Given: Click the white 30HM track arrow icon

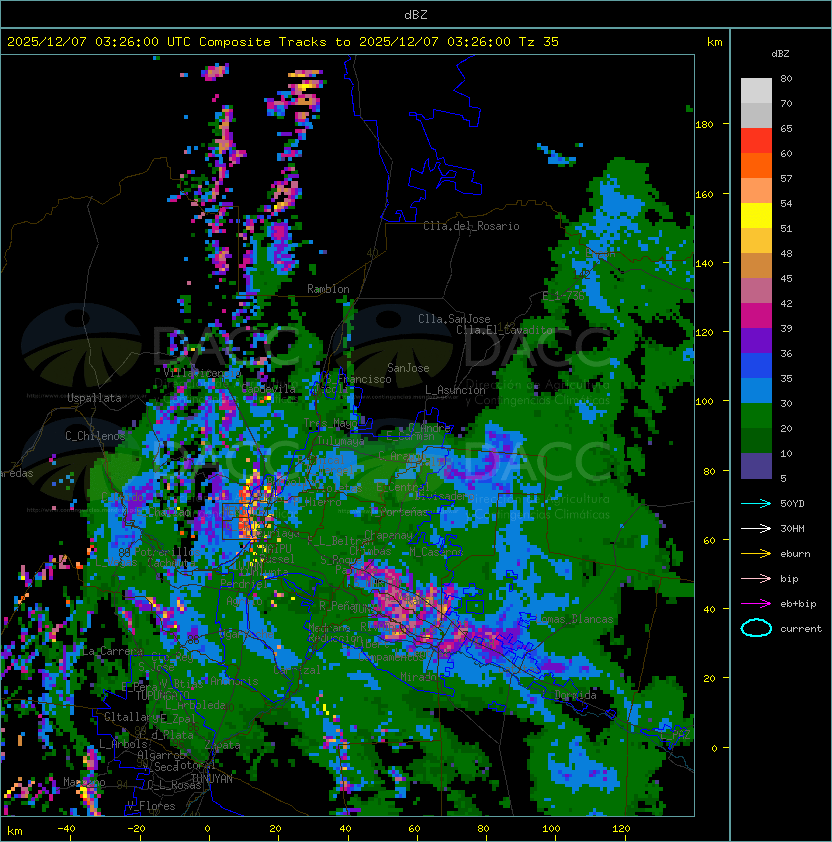Looking at the screenshot, I should [756, 528].
